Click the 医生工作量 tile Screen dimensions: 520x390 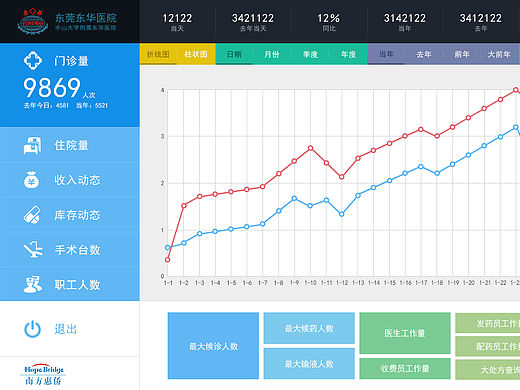point(405,333)
